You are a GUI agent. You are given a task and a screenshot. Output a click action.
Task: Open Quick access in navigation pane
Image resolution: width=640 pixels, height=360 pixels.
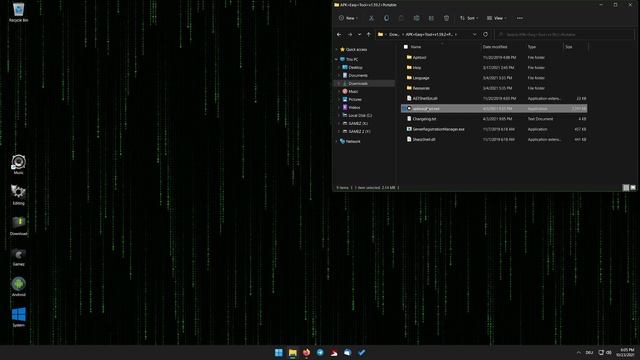click(356, 49)
